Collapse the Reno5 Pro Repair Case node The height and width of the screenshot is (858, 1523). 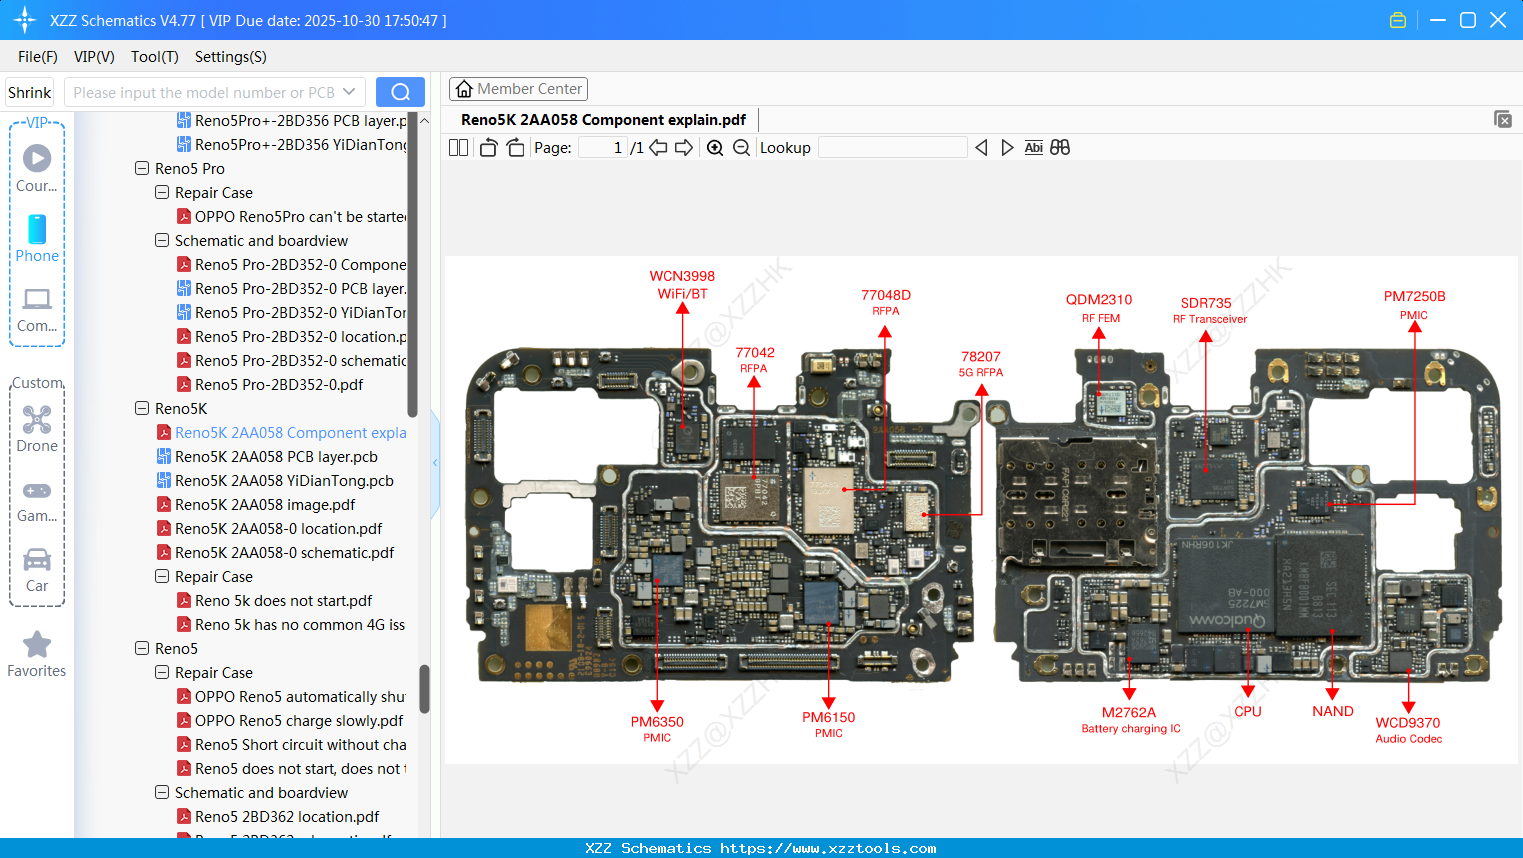(x=161, y=192)
